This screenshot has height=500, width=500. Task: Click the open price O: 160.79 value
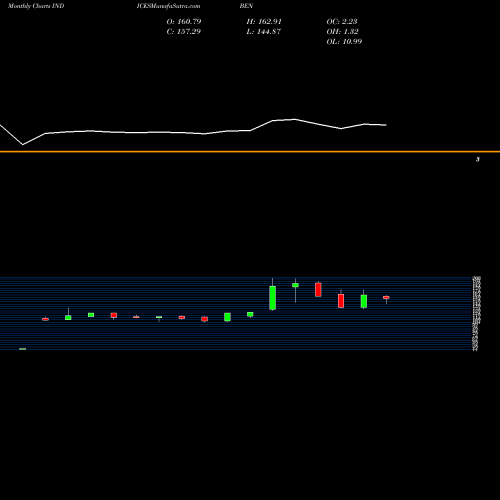[184, 21]
